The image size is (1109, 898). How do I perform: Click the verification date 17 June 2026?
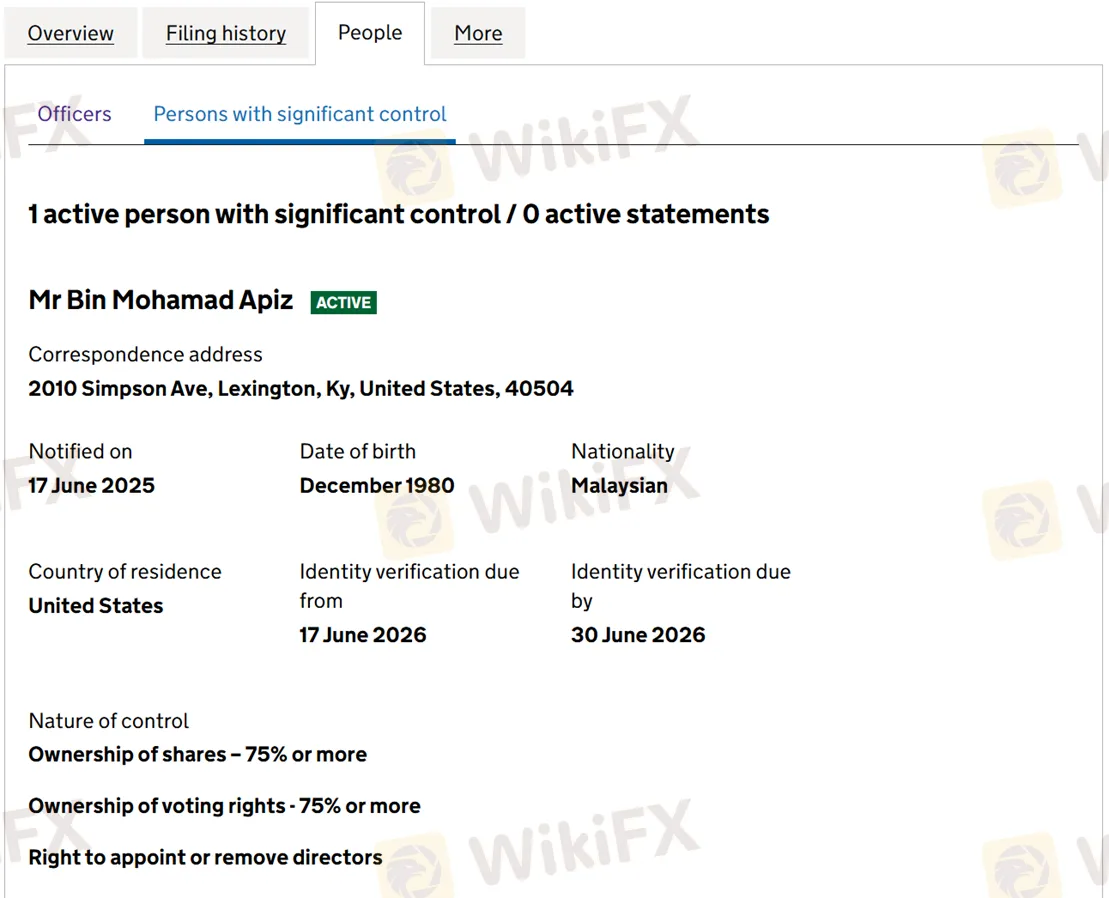click(x=363, y=635)
